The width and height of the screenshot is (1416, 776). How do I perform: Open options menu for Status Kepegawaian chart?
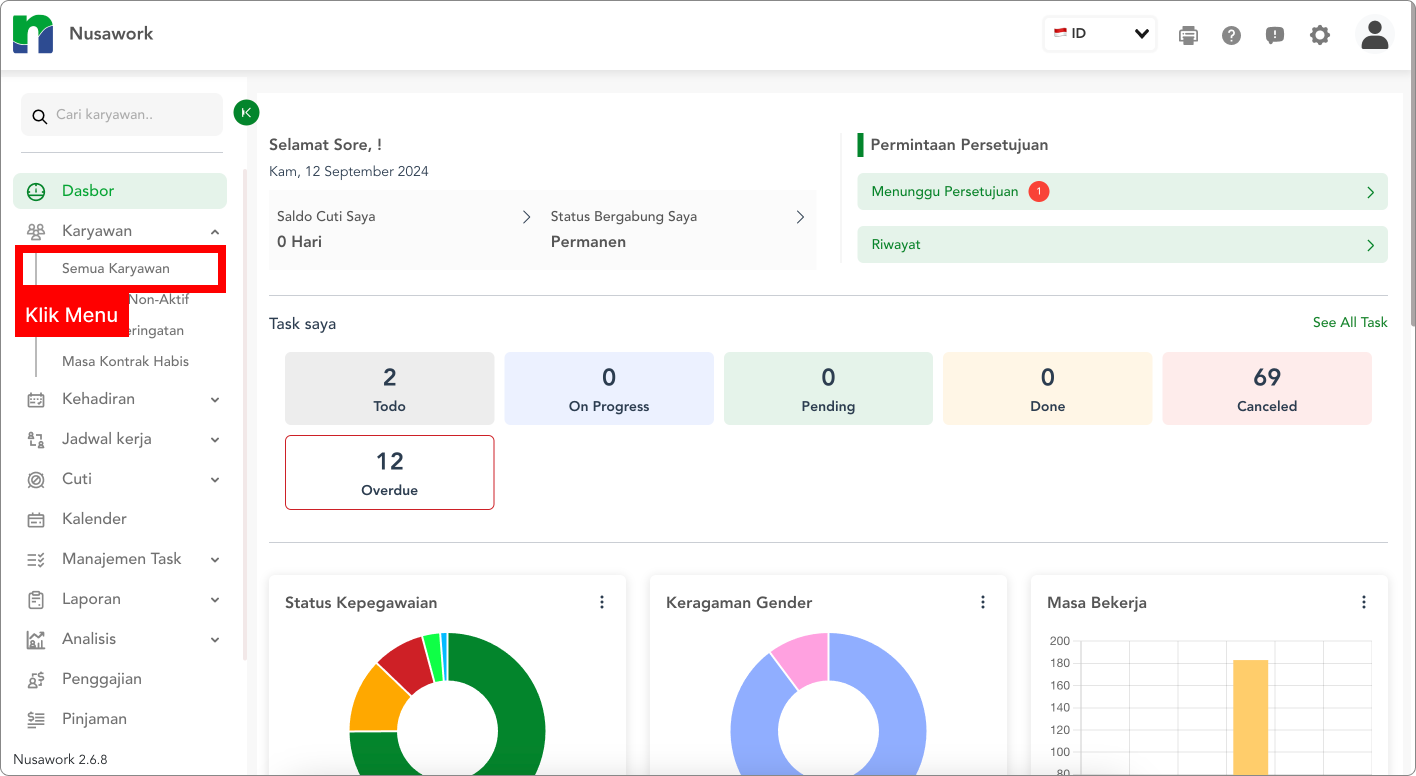[x=602, y=602]
